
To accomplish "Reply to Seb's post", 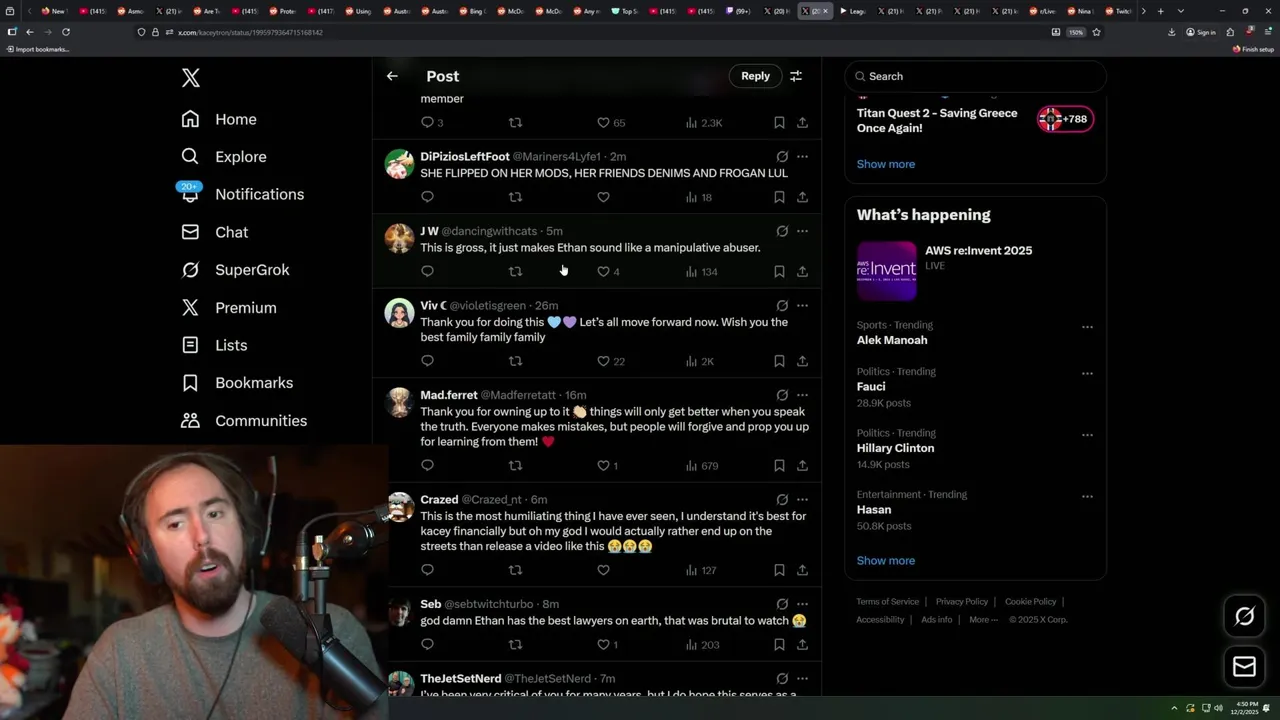I will pos(427,644).
